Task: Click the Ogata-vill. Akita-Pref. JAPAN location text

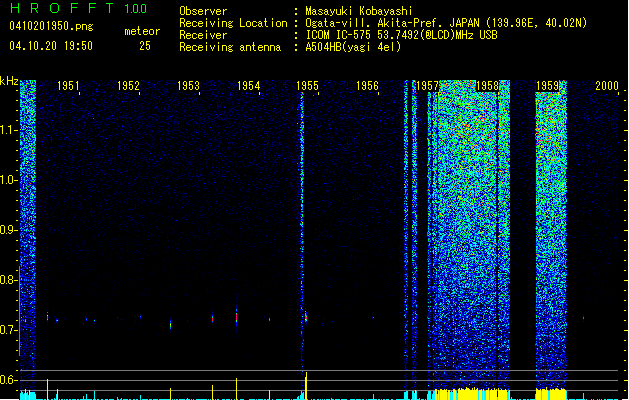Action: (446, 23)
